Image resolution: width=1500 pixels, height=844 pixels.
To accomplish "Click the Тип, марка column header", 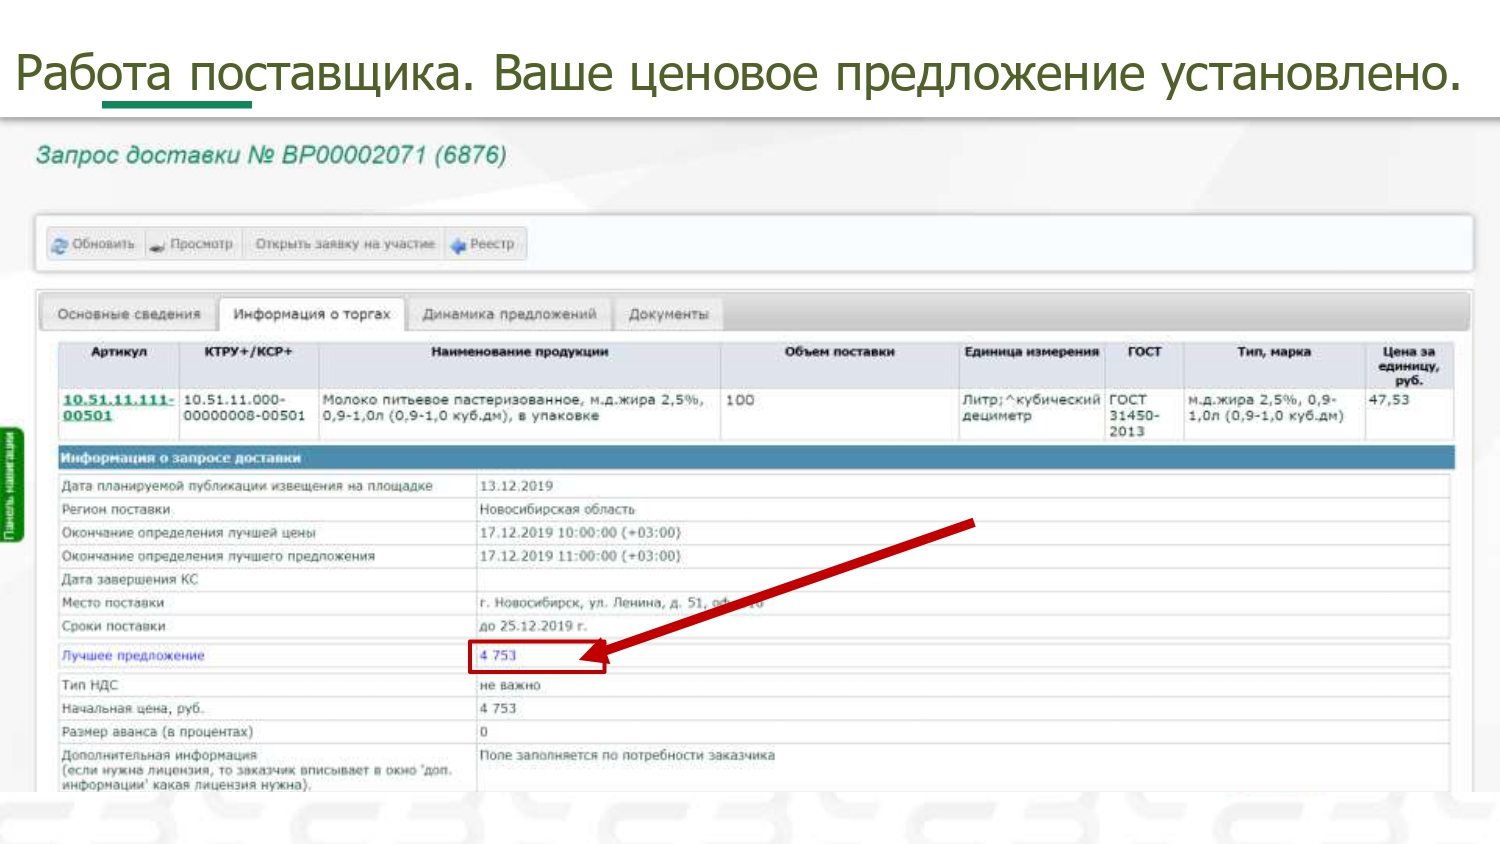I will (x=1273, y=352).
